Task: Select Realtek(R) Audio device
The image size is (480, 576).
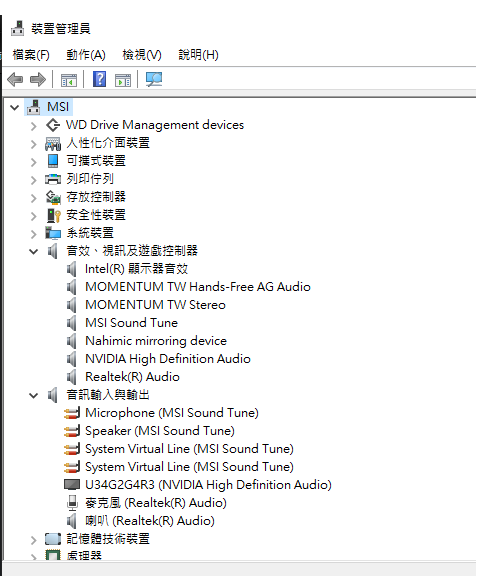Action: (132, 377)
